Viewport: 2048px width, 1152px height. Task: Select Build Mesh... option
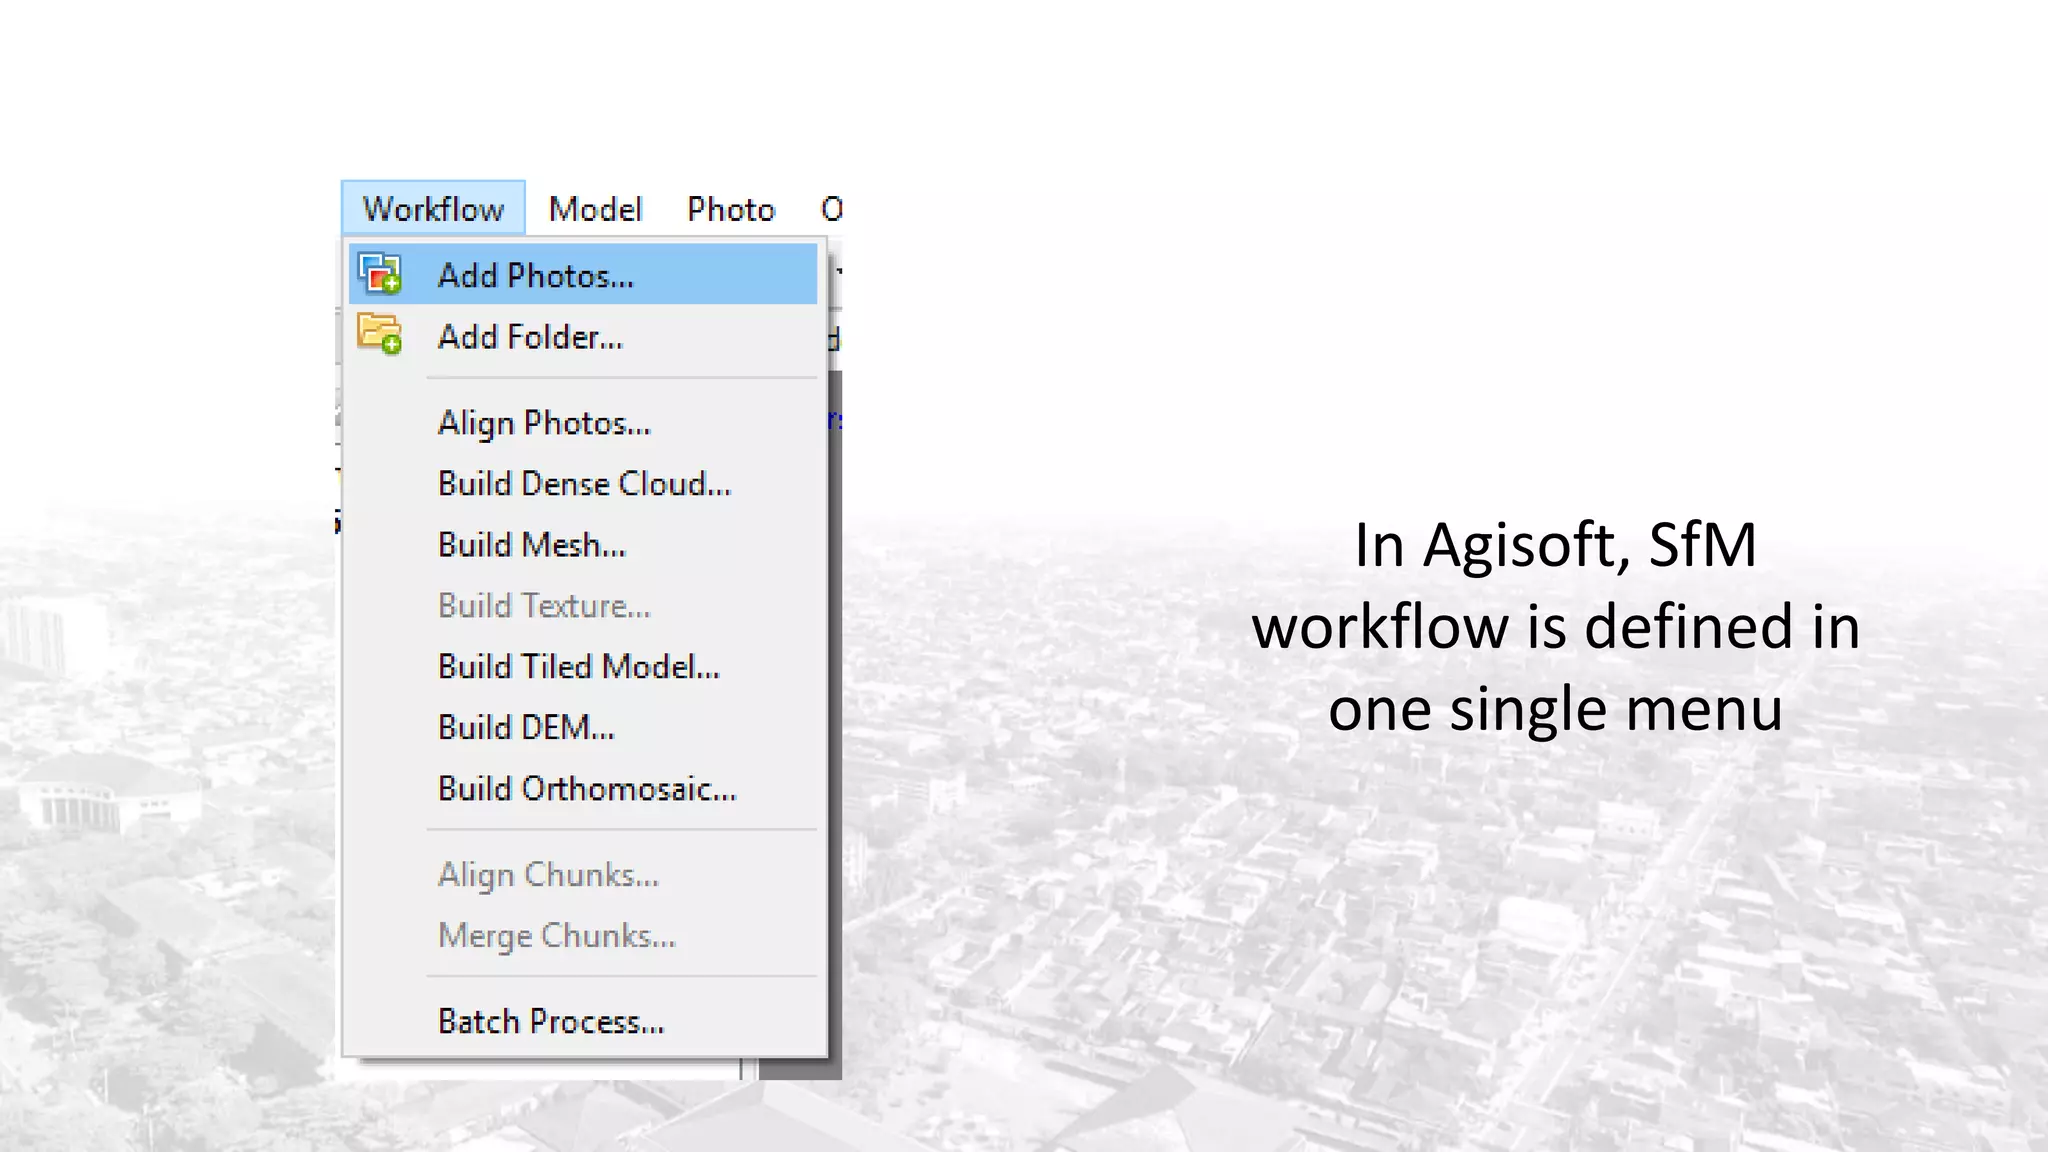coord(583,545)
